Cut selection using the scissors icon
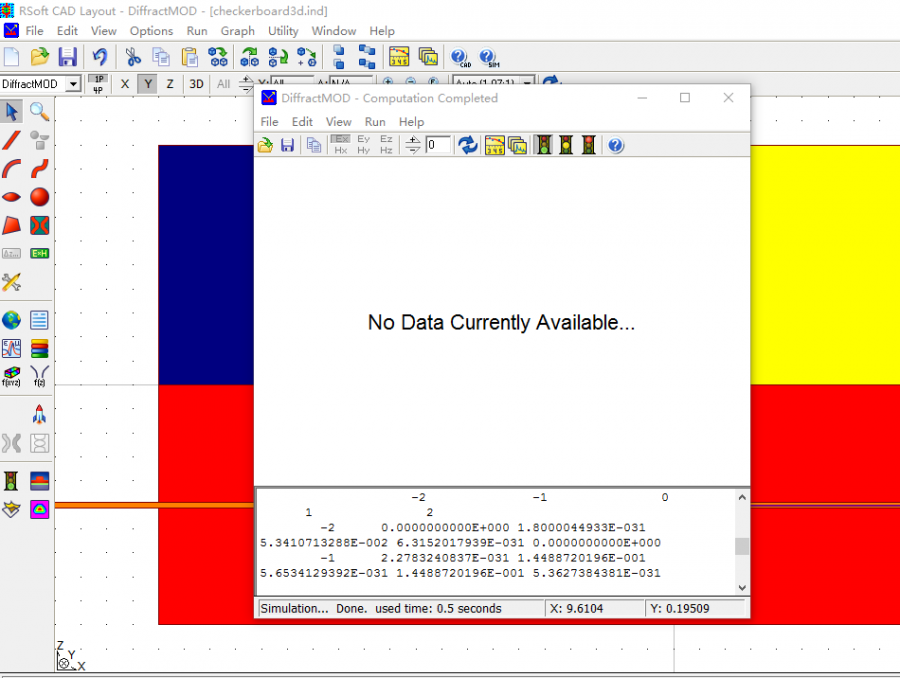The image size is (900, 678). tap(133, 57)
